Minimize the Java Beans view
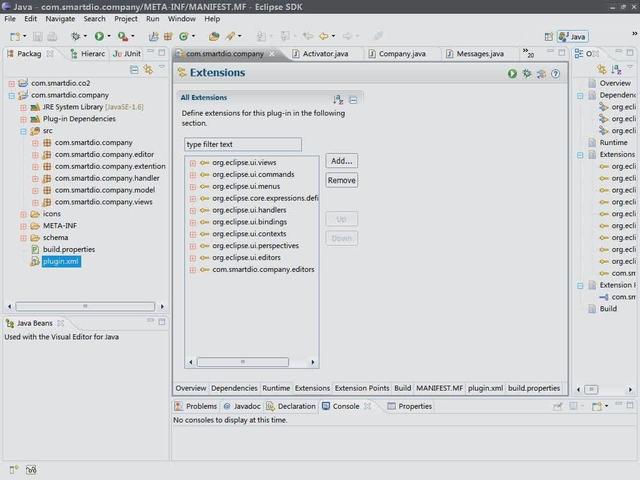Viewport: 640px width, 480px height. [151, 322]
